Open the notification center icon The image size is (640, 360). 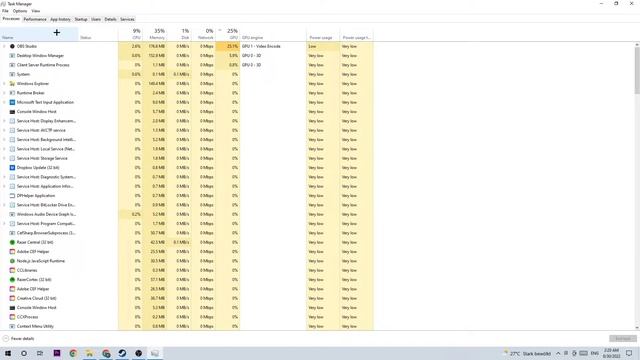[x=629, y=353]
